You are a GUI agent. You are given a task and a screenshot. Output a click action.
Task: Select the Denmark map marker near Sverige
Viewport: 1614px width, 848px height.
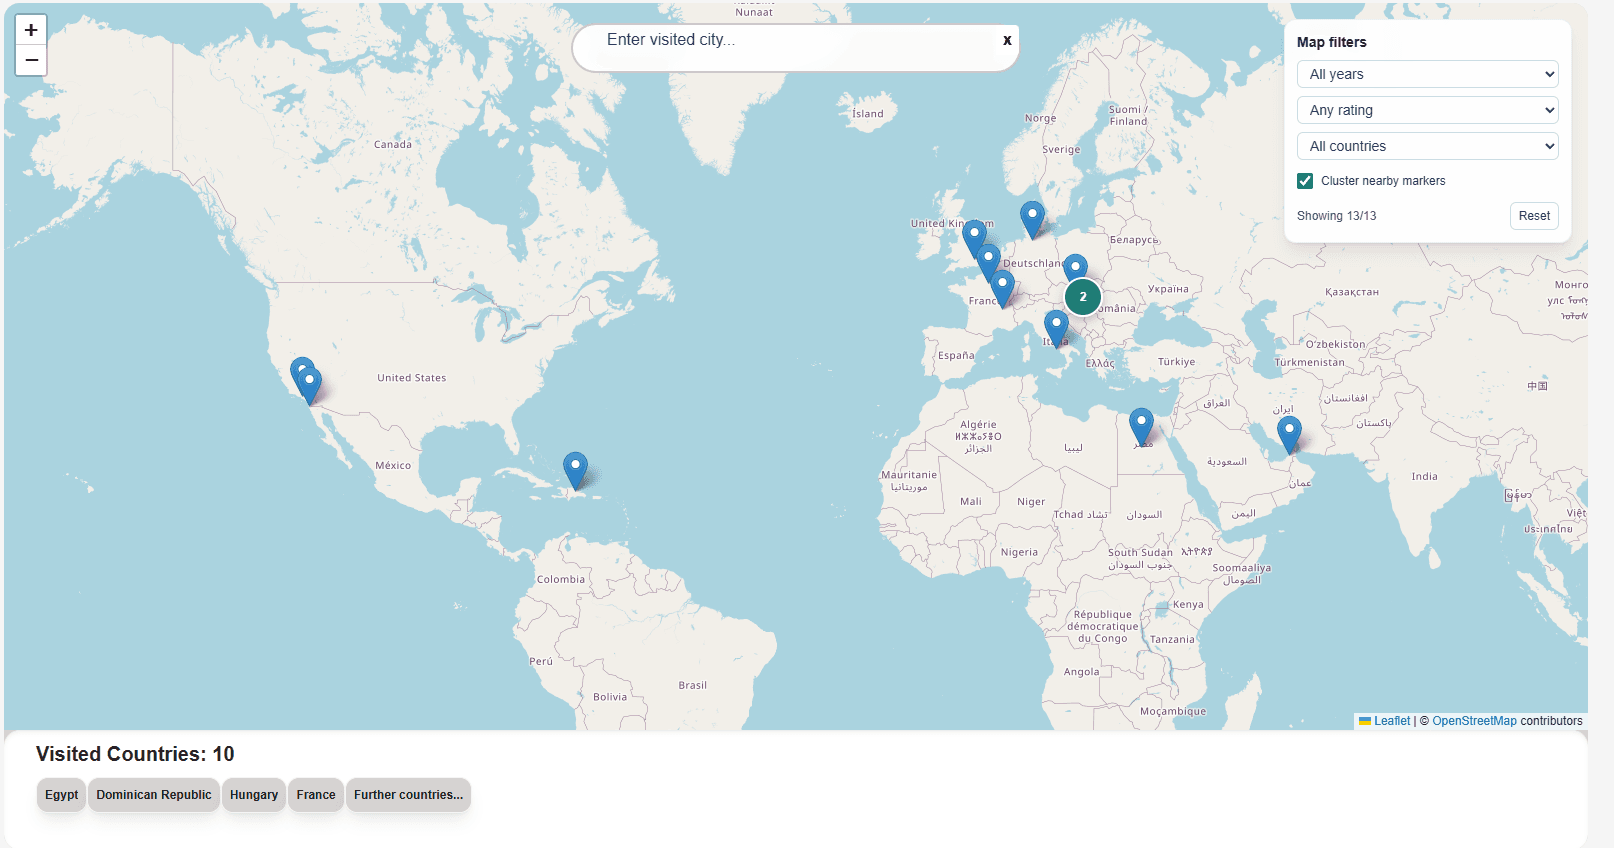1032,220
